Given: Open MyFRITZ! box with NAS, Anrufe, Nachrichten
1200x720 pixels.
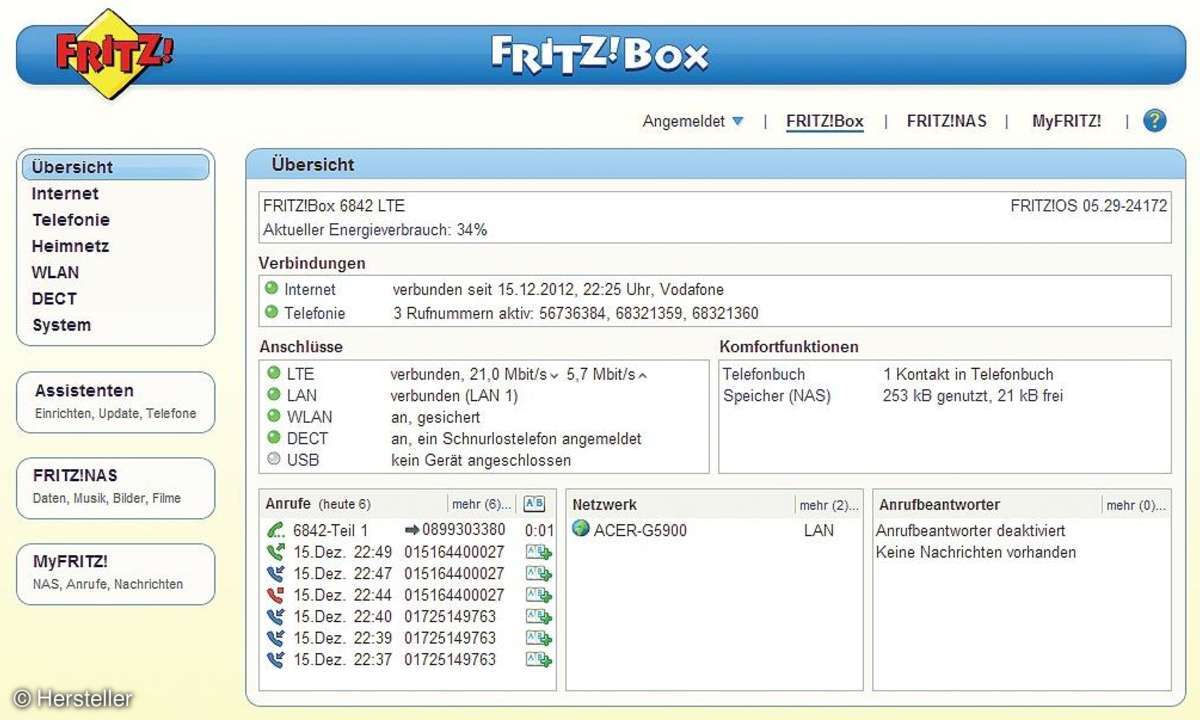Looking at the screenshot, I should pyautogui.click(x=116, y=574).
